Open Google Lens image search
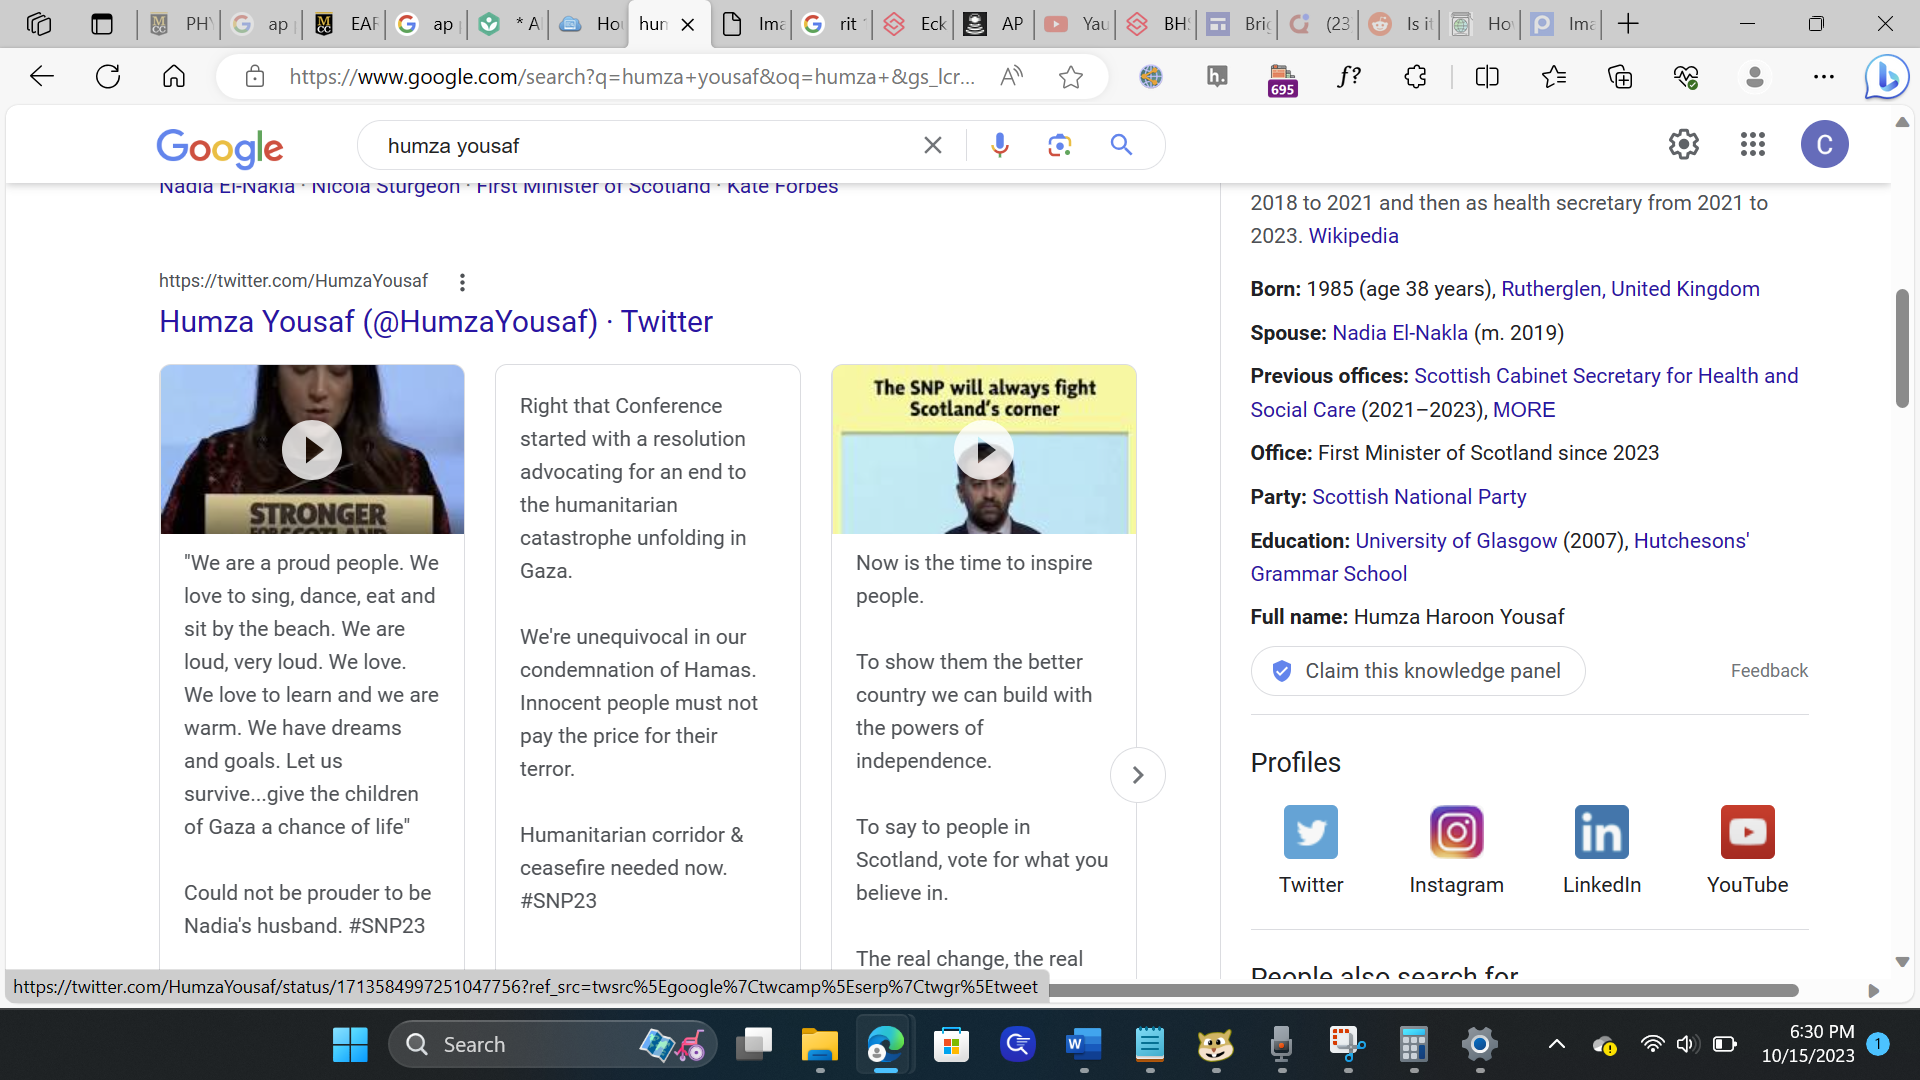Image resolution: width=1920 pixels, height=1080 pixels. click(1059, 146)
